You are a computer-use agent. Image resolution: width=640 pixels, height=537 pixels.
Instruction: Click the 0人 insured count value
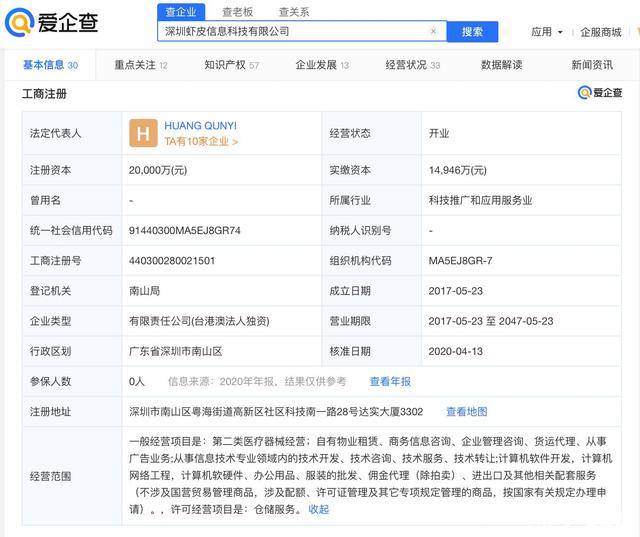pos(137,382)
